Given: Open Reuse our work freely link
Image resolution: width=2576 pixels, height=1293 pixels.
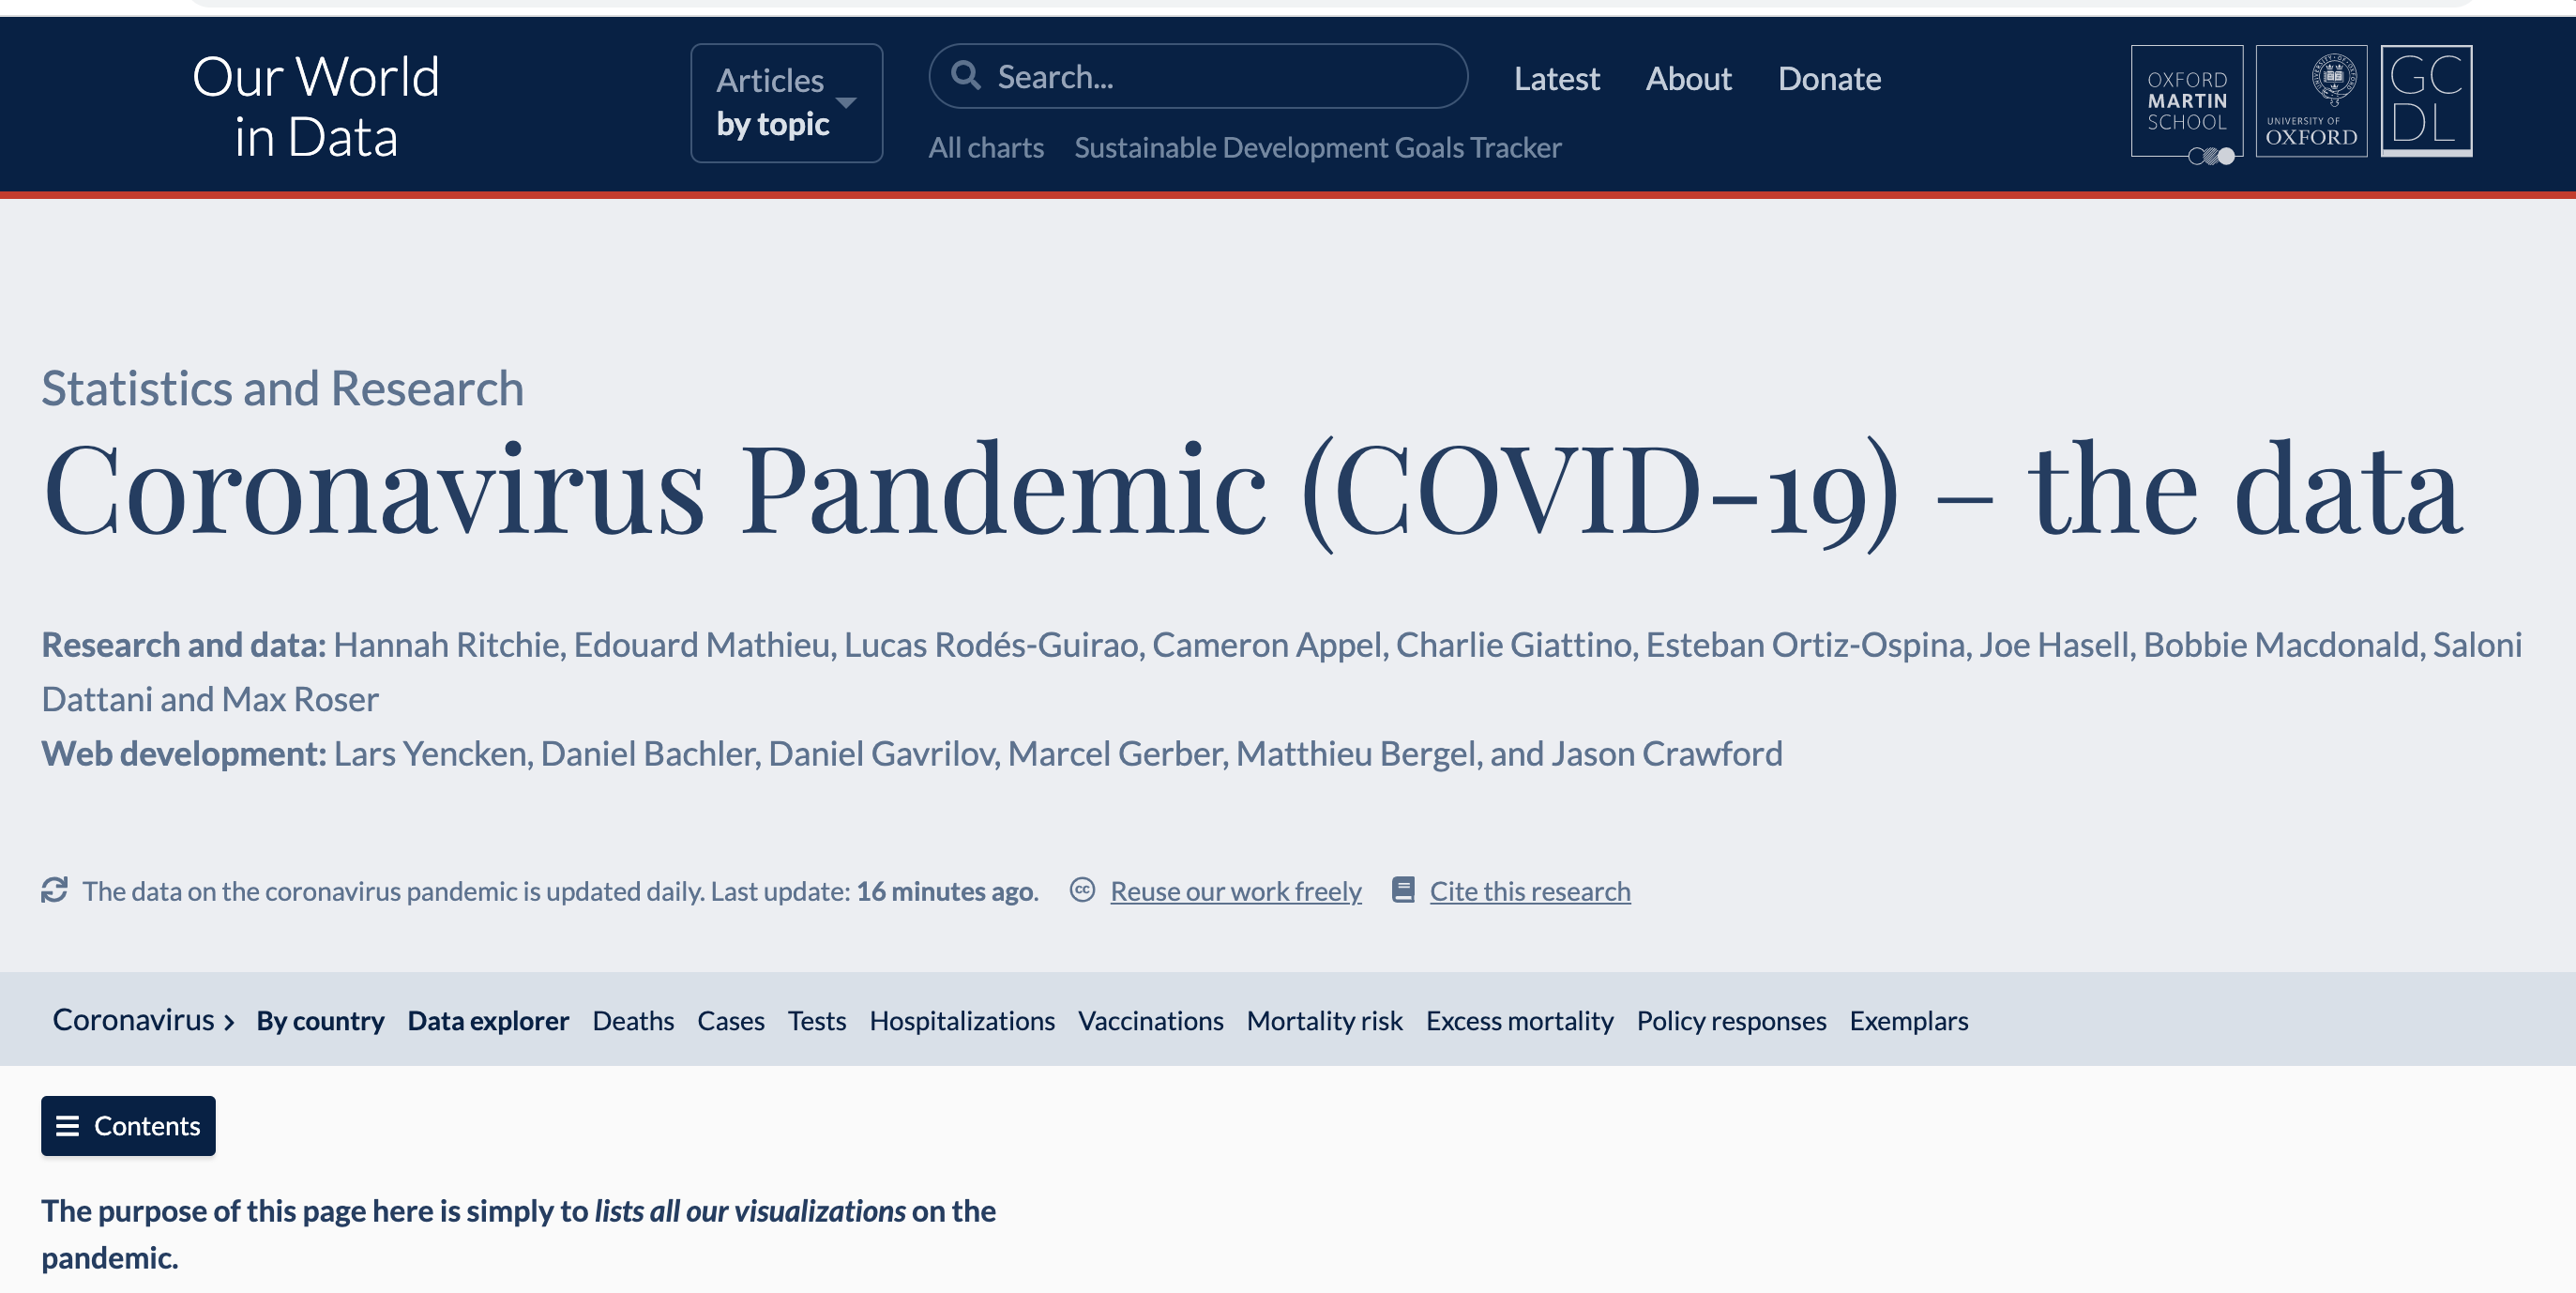Looking at the screenshot, I should coord(1235,891).
